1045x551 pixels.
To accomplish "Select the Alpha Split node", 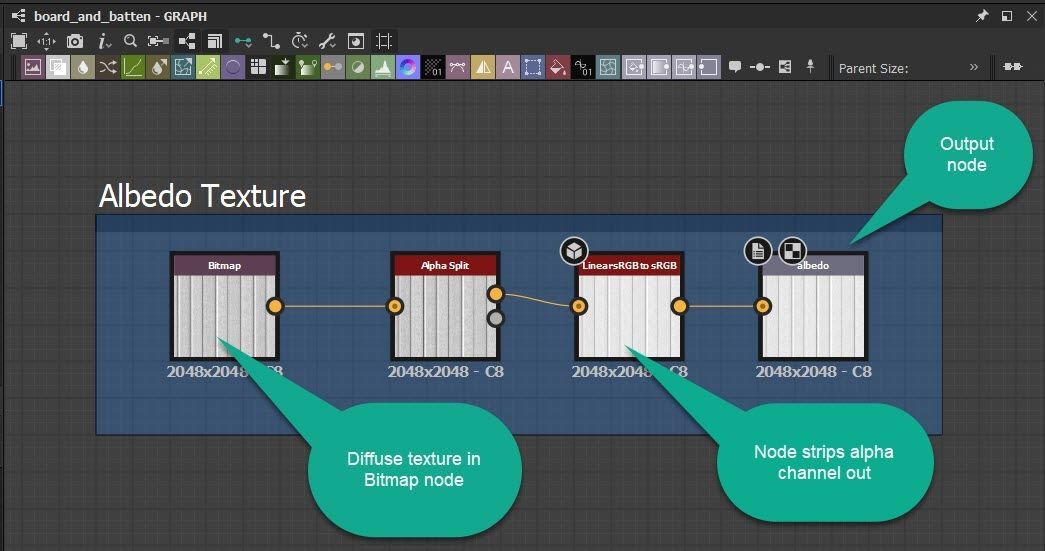I will coord(445,306).
